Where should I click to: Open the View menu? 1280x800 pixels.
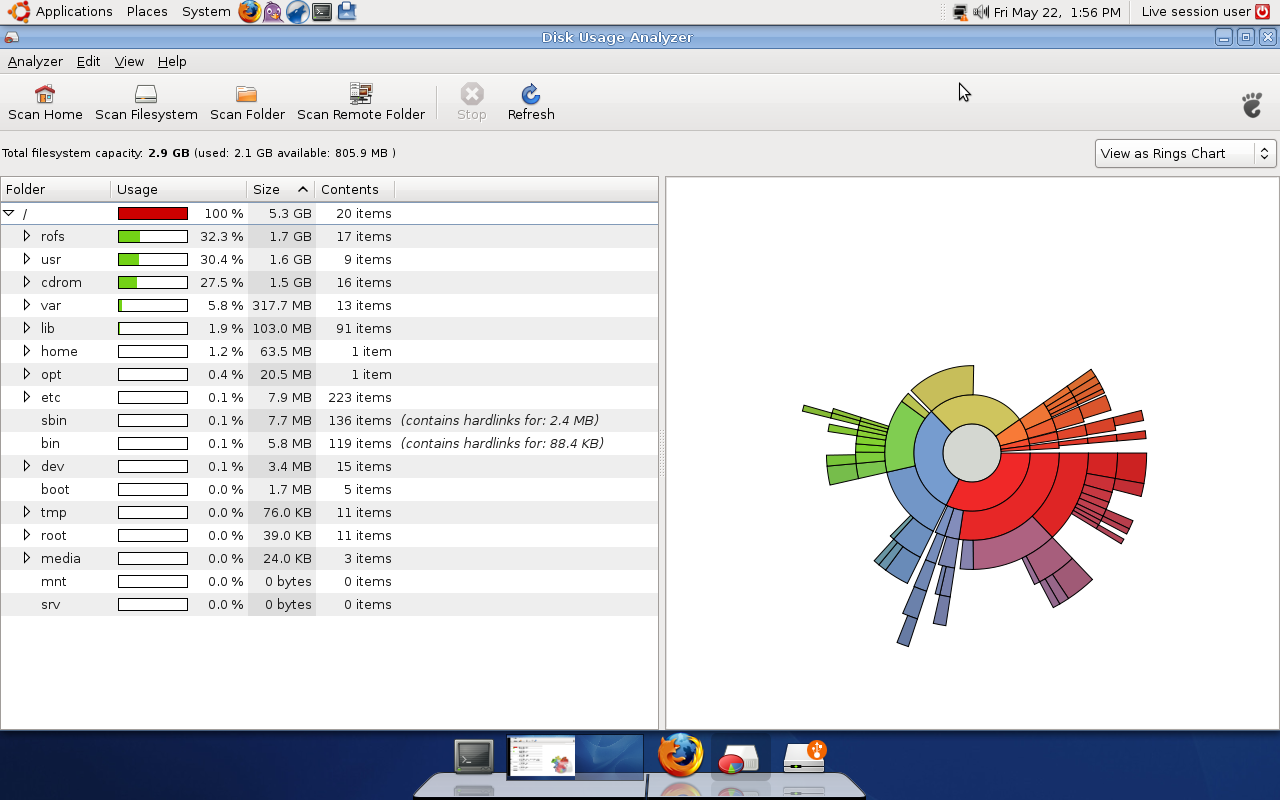point(129,61)
